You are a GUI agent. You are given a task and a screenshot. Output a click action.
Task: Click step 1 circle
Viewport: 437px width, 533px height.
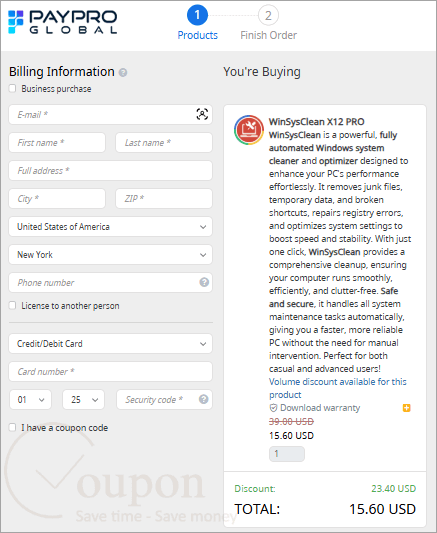197,15
